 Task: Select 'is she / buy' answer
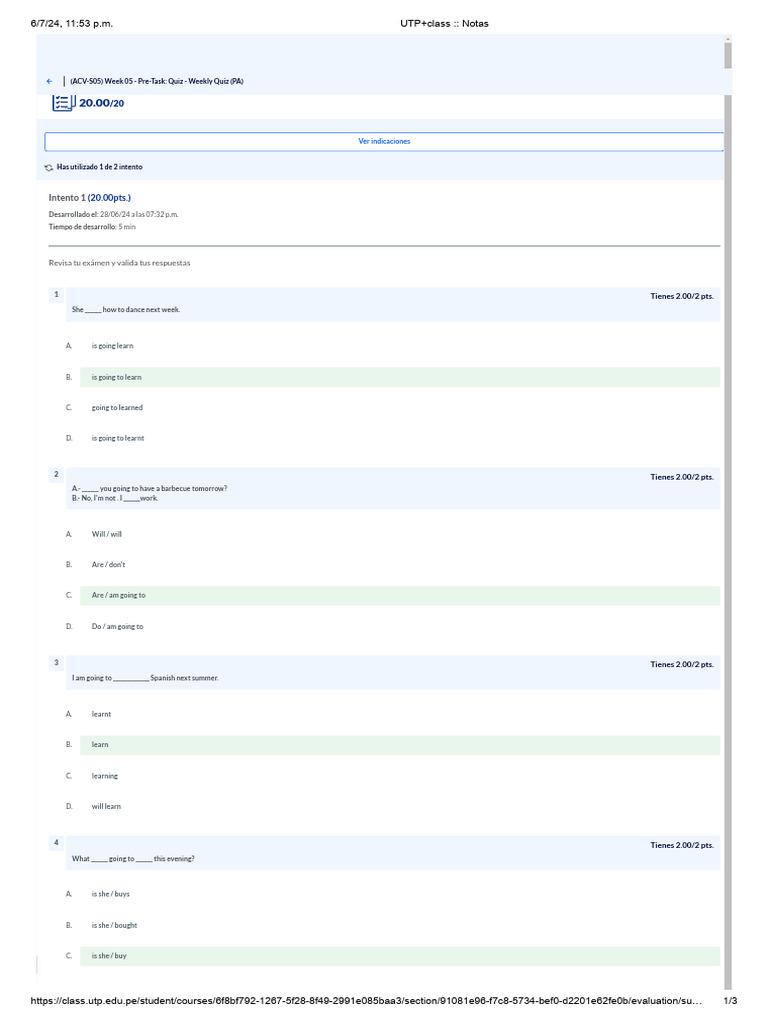(109, 956)
